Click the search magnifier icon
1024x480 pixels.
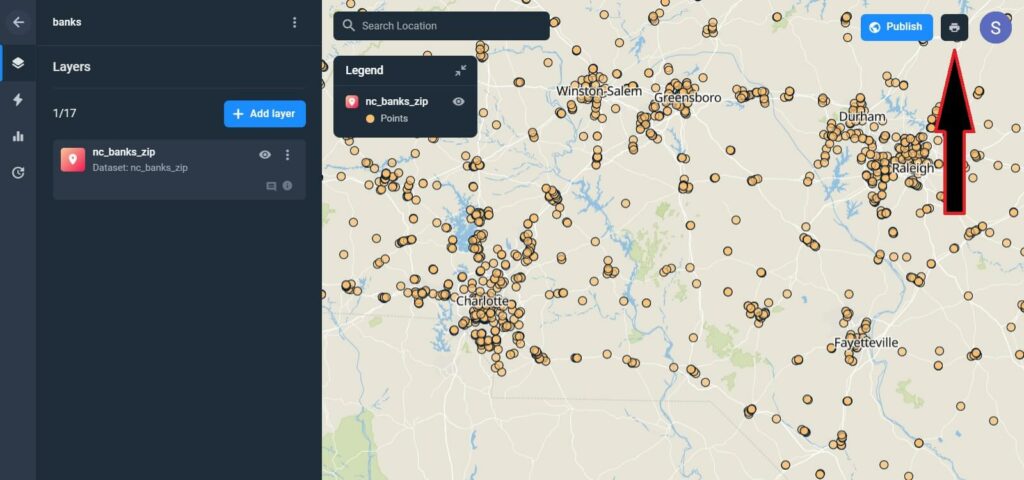coord(349,25)
